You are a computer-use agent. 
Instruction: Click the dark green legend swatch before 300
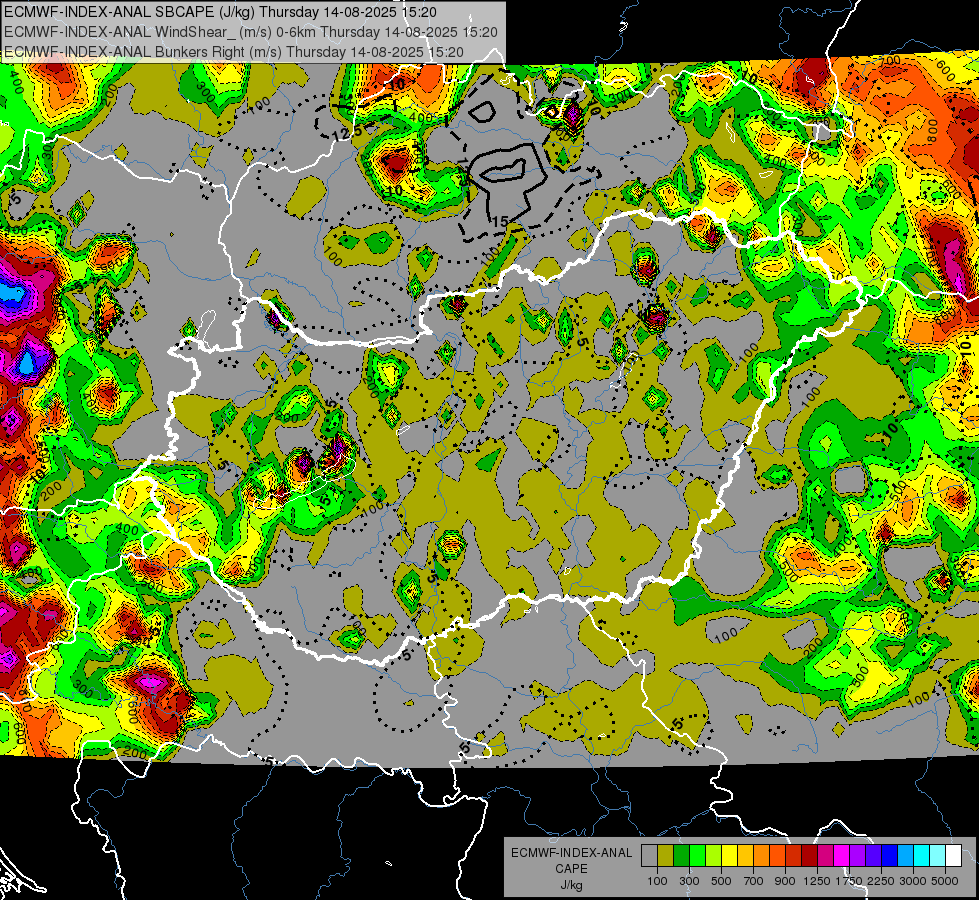[x=681, y=856]
